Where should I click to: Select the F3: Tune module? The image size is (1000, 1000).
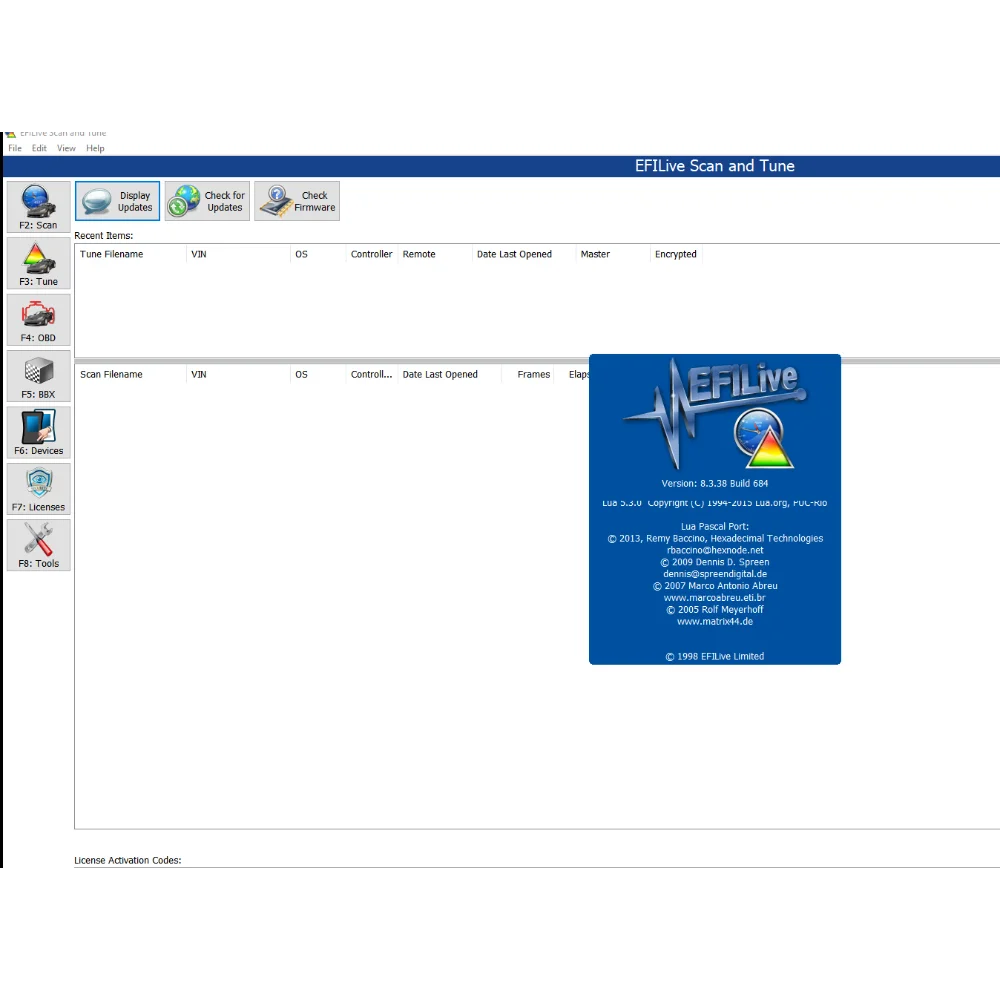[37, 262]
